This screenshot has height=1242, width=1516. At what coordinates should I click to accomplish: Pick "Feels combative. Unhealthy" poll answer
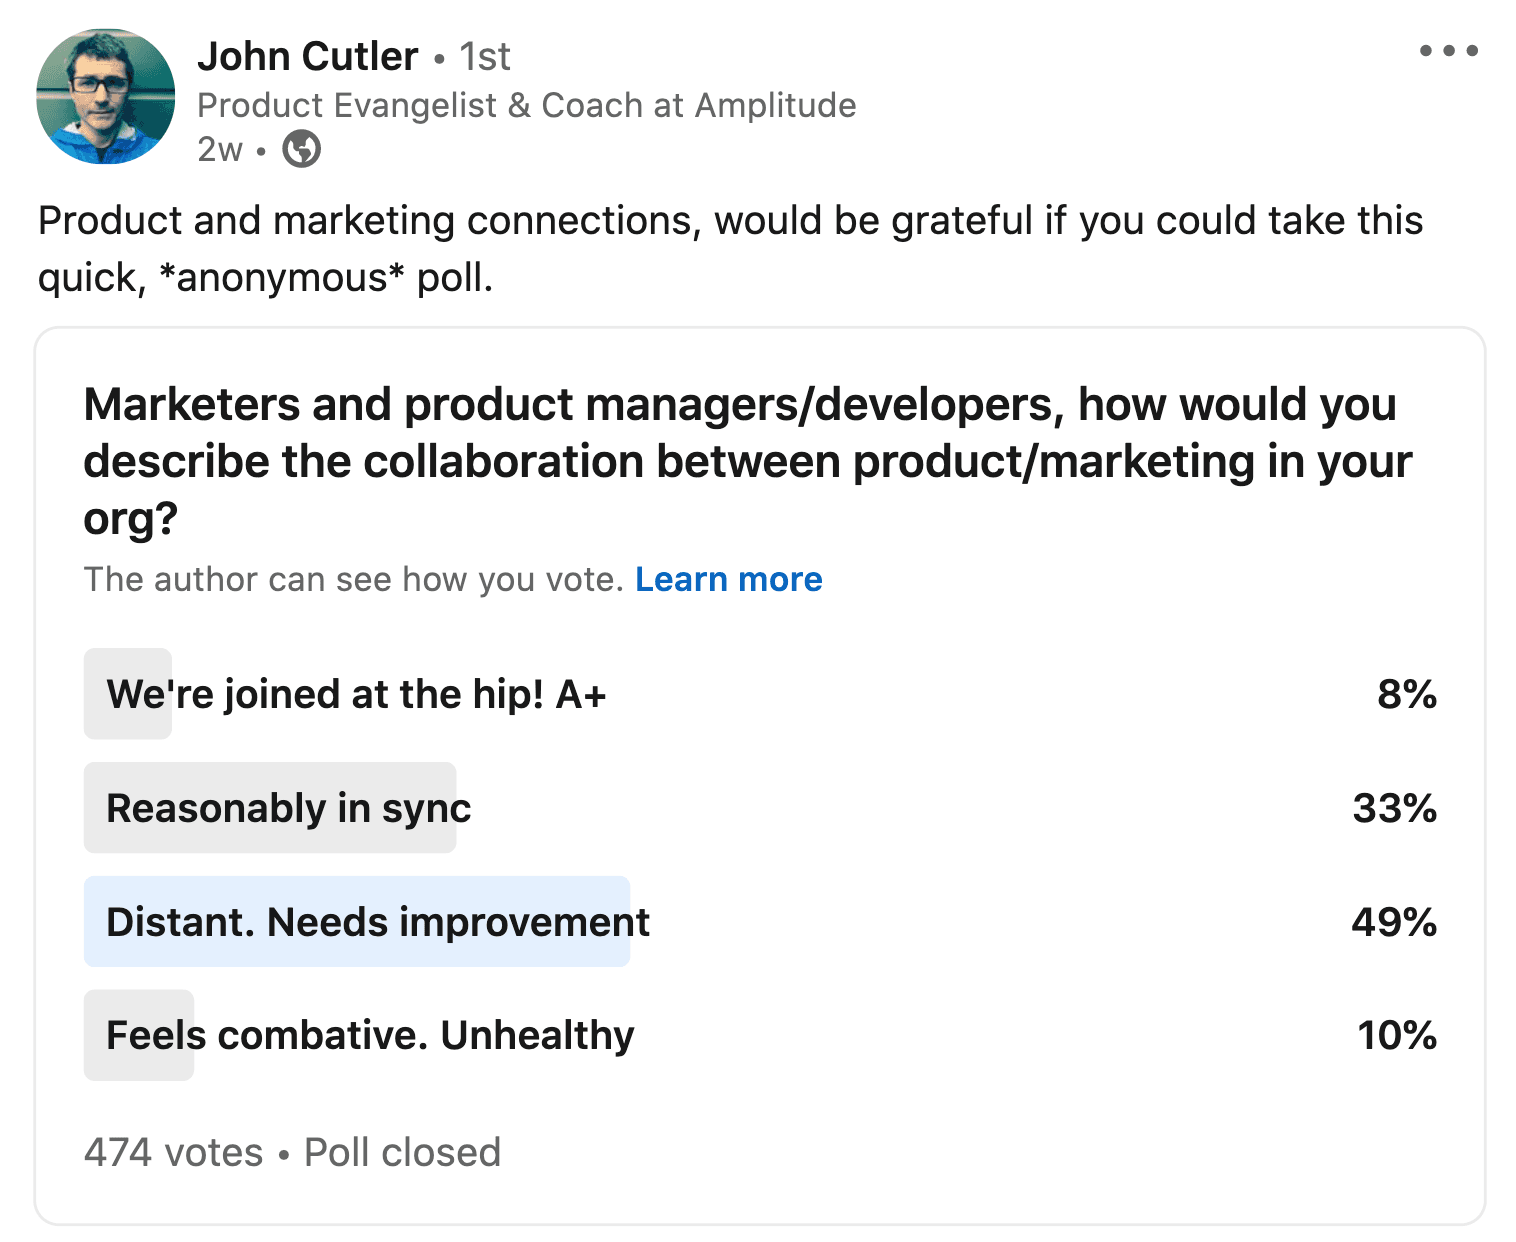(x=370, y=1035)
